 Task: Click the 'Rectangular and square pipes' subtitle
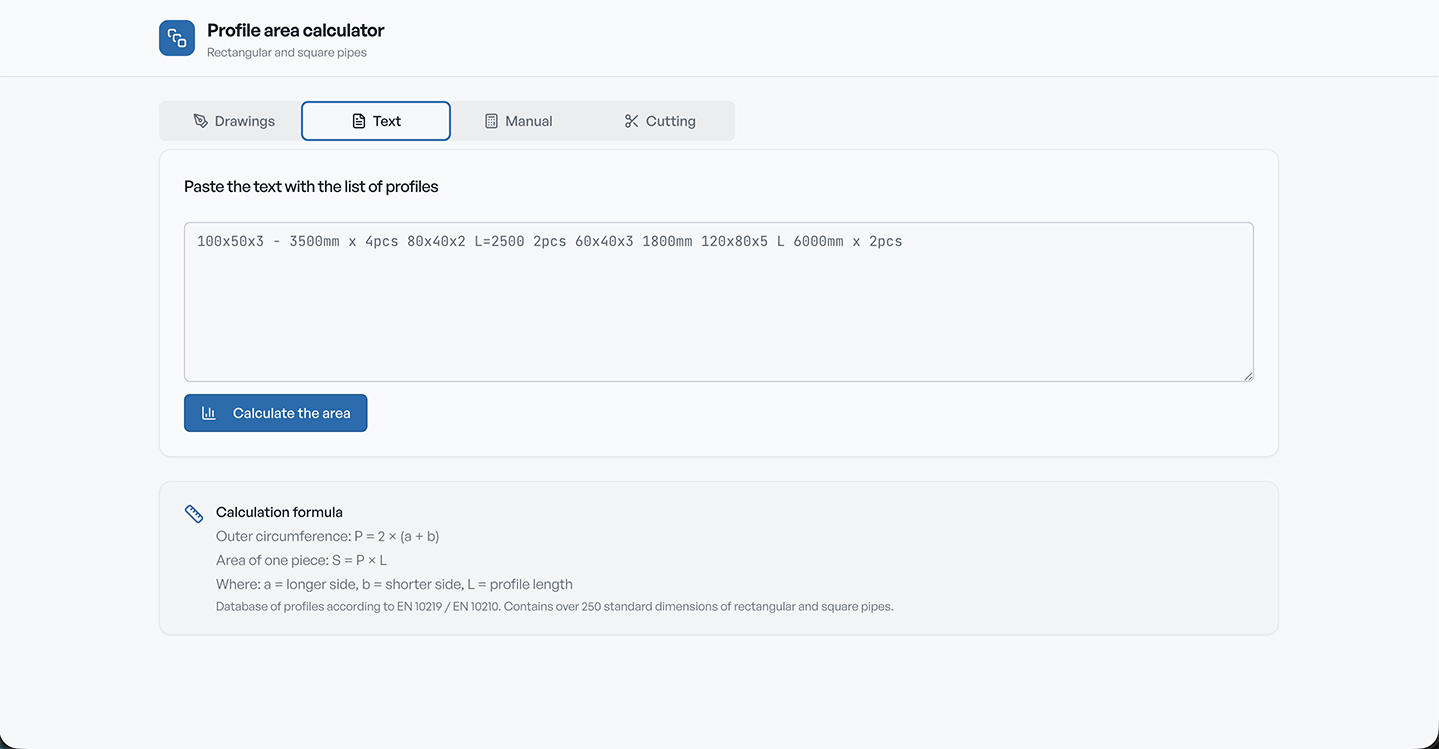coord(287,53)
